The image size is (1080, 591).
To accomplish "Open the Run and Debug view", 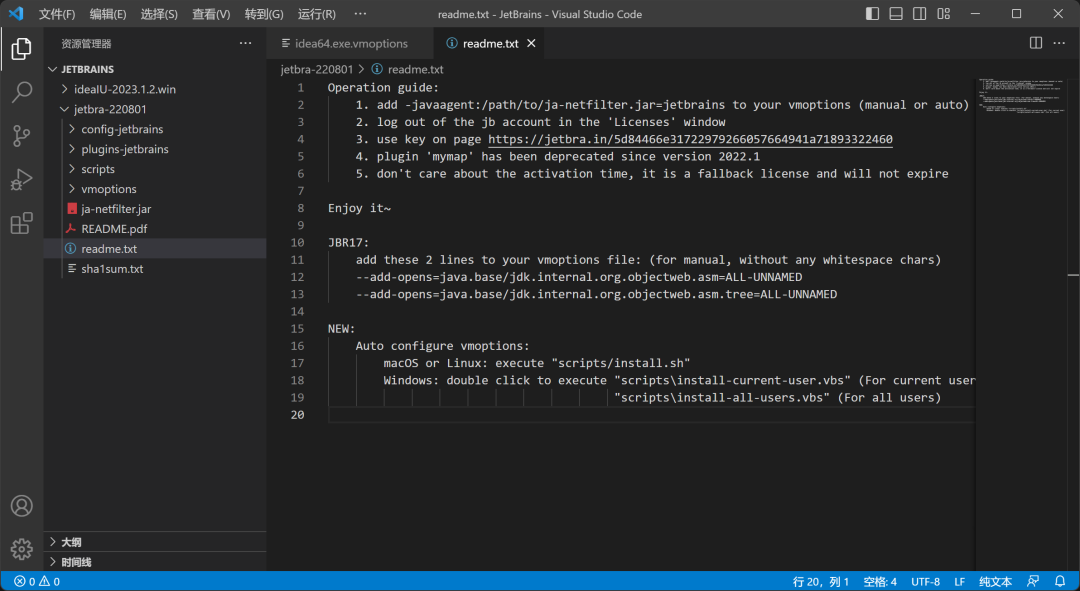I will [21, 180].
